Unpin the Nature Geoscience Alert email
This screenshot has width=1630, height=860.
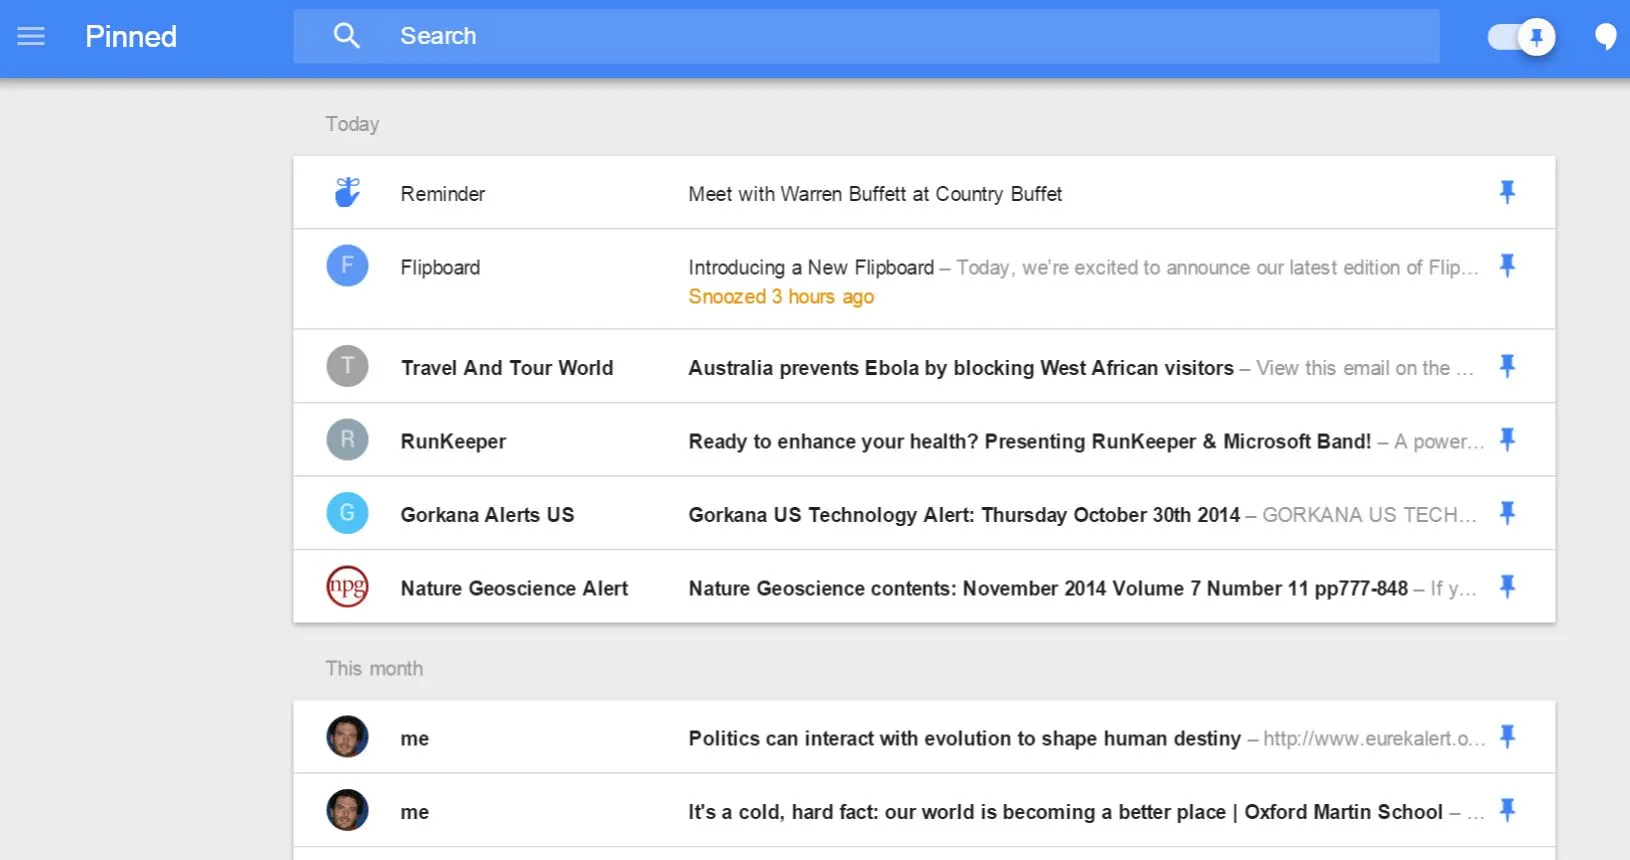click(x=1507, y=586)
